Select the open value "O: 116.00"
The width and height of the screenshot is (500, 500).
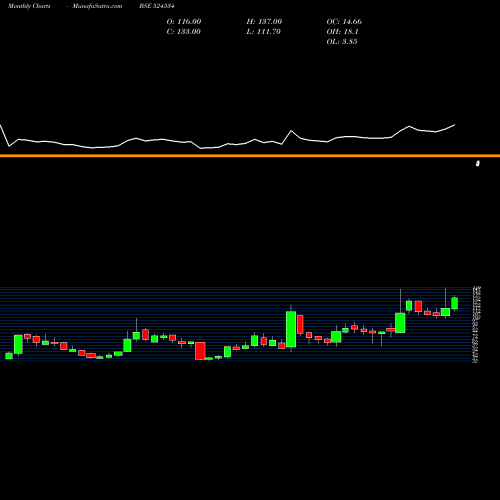pyautogui.click(x=184, y=22)
